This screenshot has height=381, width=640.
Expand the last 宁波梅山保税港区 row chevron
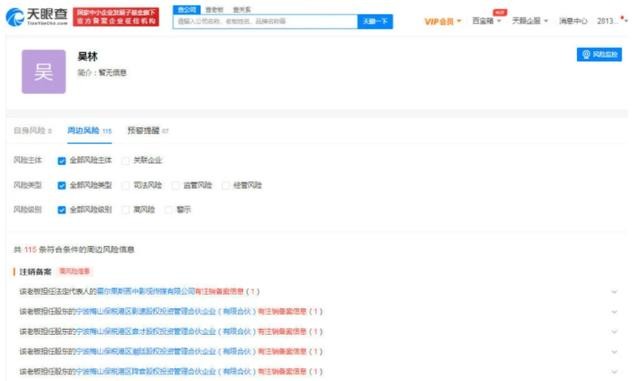tap(614, 372)
